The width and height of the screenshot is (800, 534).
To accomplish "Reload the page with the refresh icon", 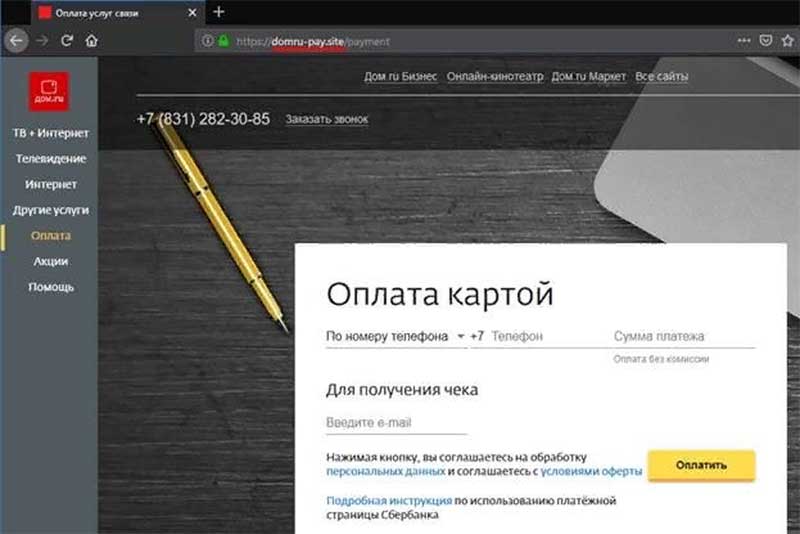I will (x=67, y=41).
